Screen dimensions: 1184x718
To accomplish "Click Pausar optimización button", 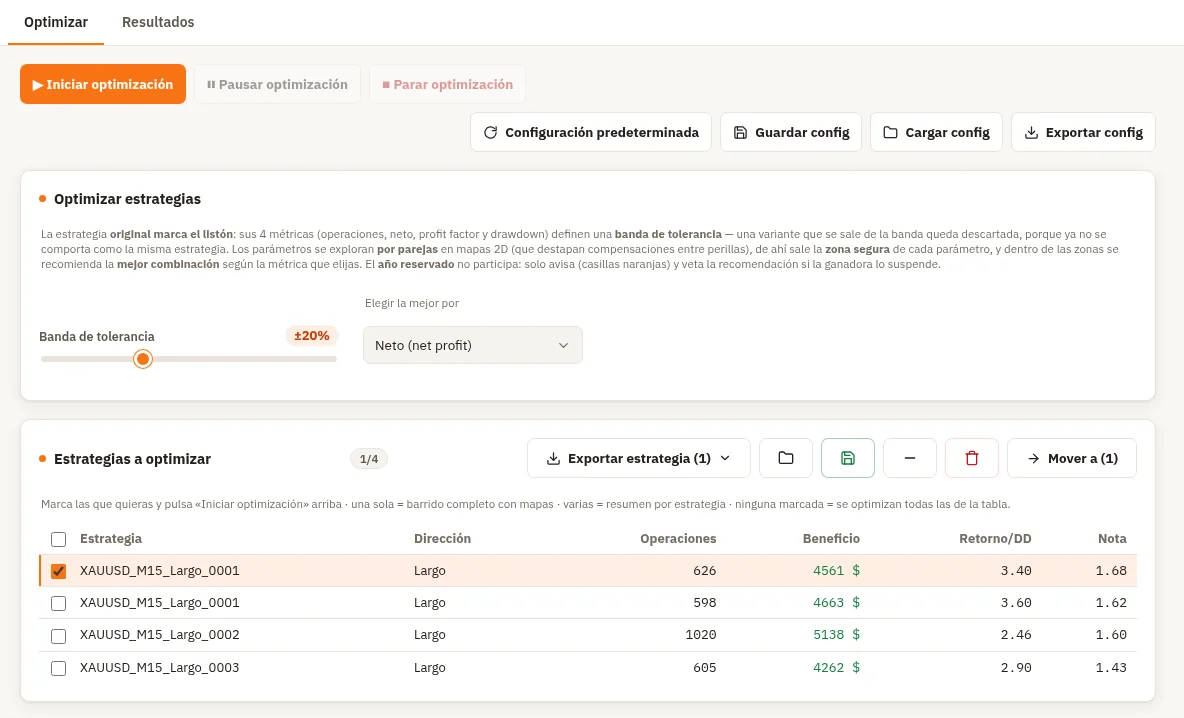I will click(277, 85).
